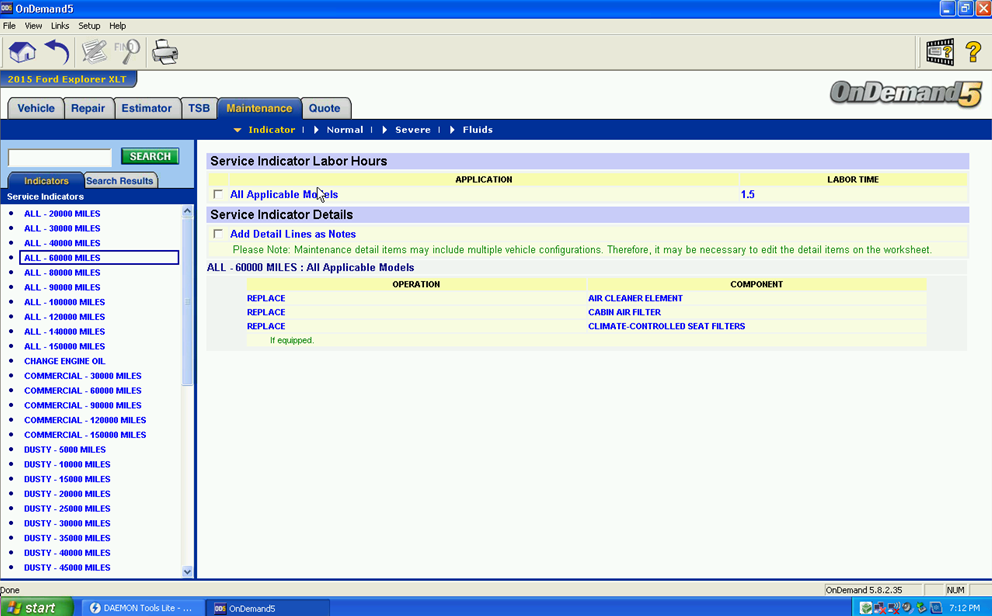Click the Safely Remove Hardware tray icon
Image resolution: width=992 pixels, height=616 pixels.
921,608
